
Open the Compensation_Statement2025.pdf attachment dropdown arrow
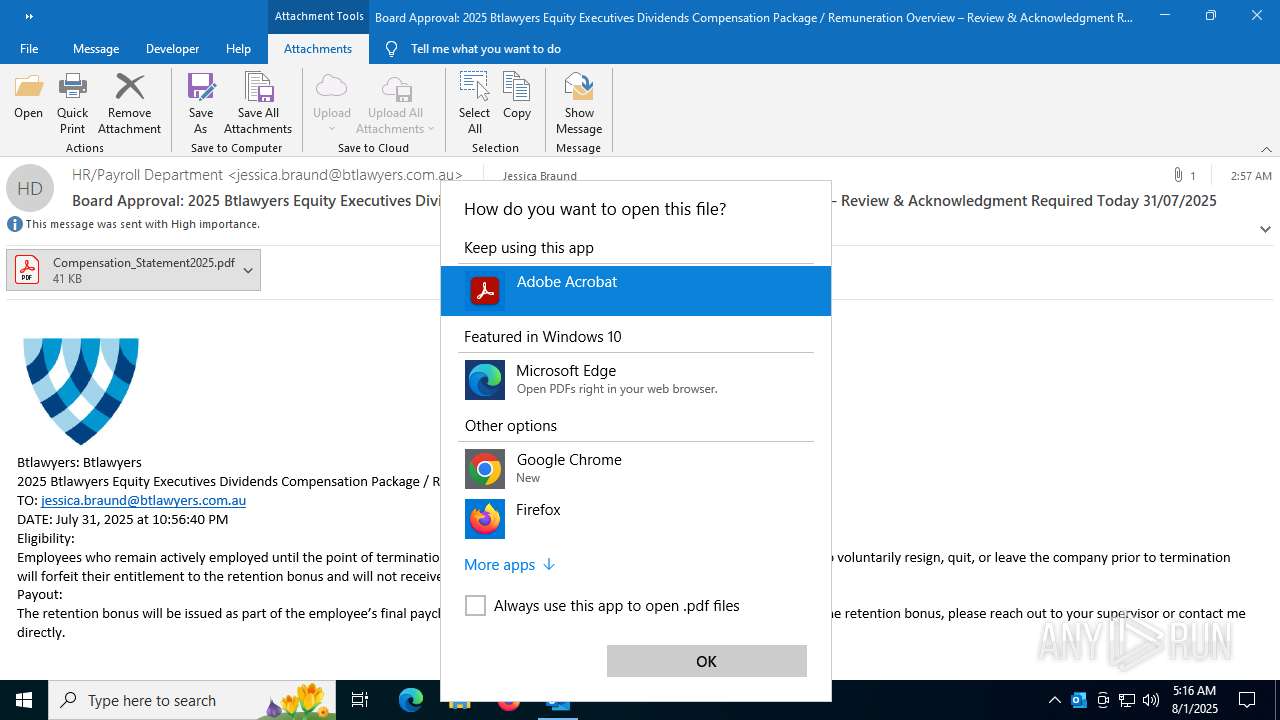[x=248, y=270]
